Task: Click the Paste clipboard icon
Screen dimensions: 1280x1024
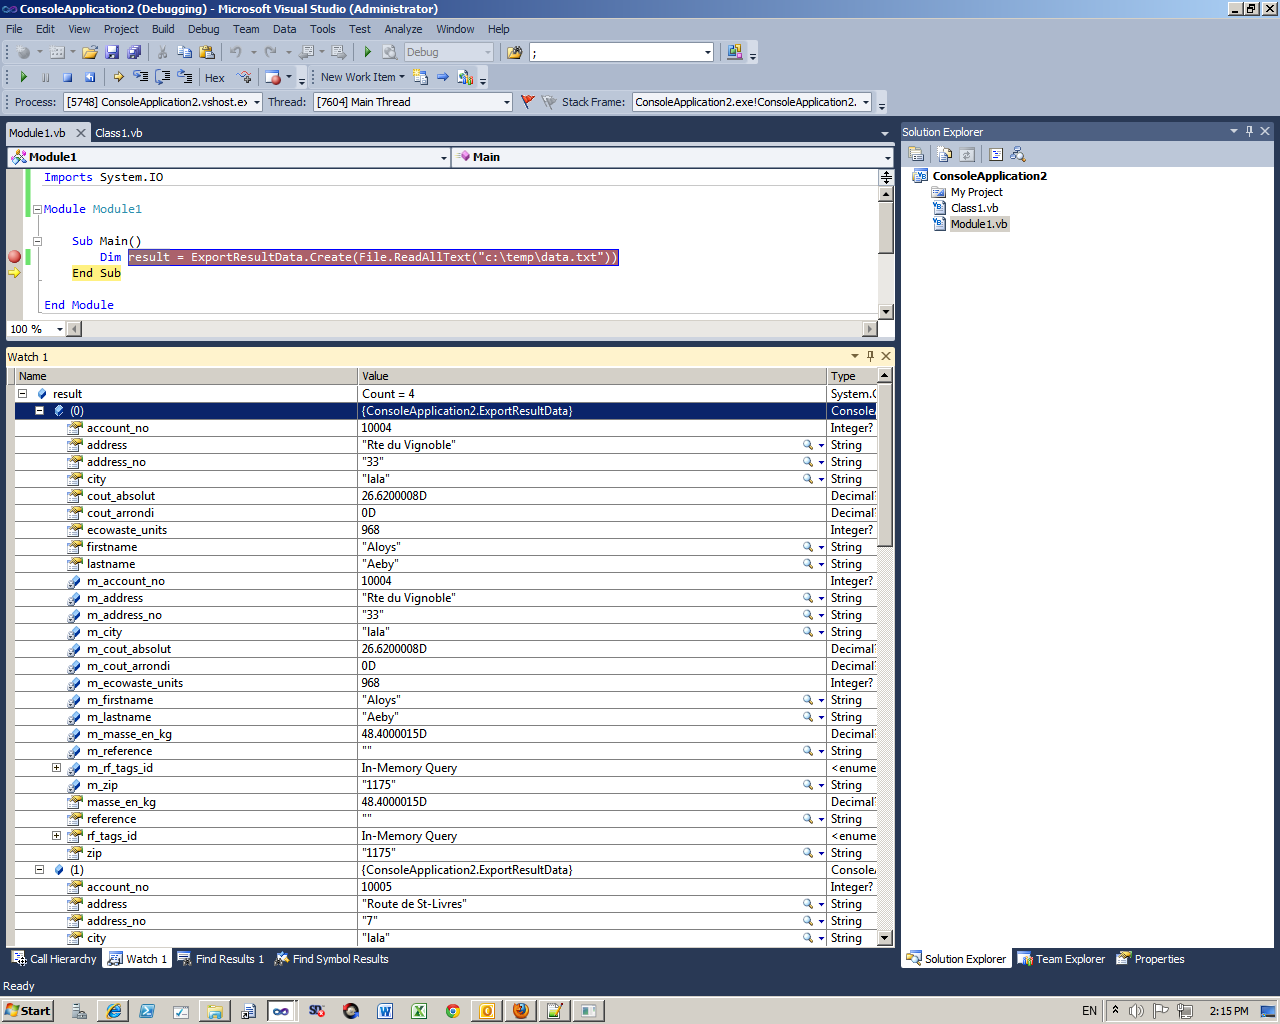Action: [x=206, y=52]
